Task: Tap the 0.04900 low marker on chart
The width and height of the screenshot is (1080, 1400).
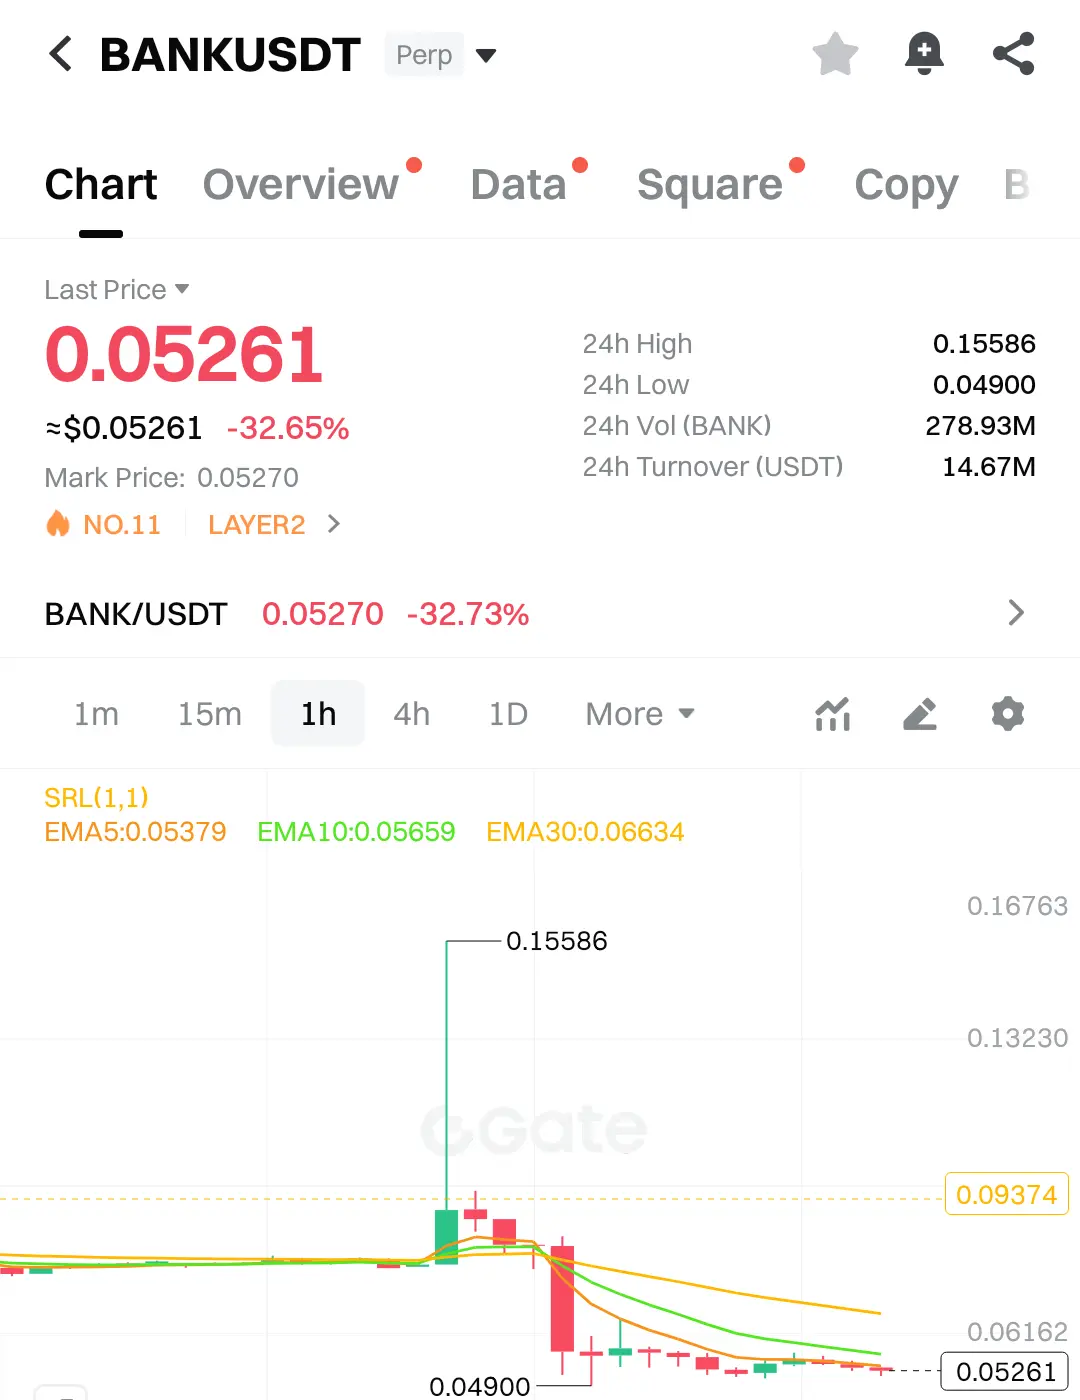Action: [x=479, y=1387]
